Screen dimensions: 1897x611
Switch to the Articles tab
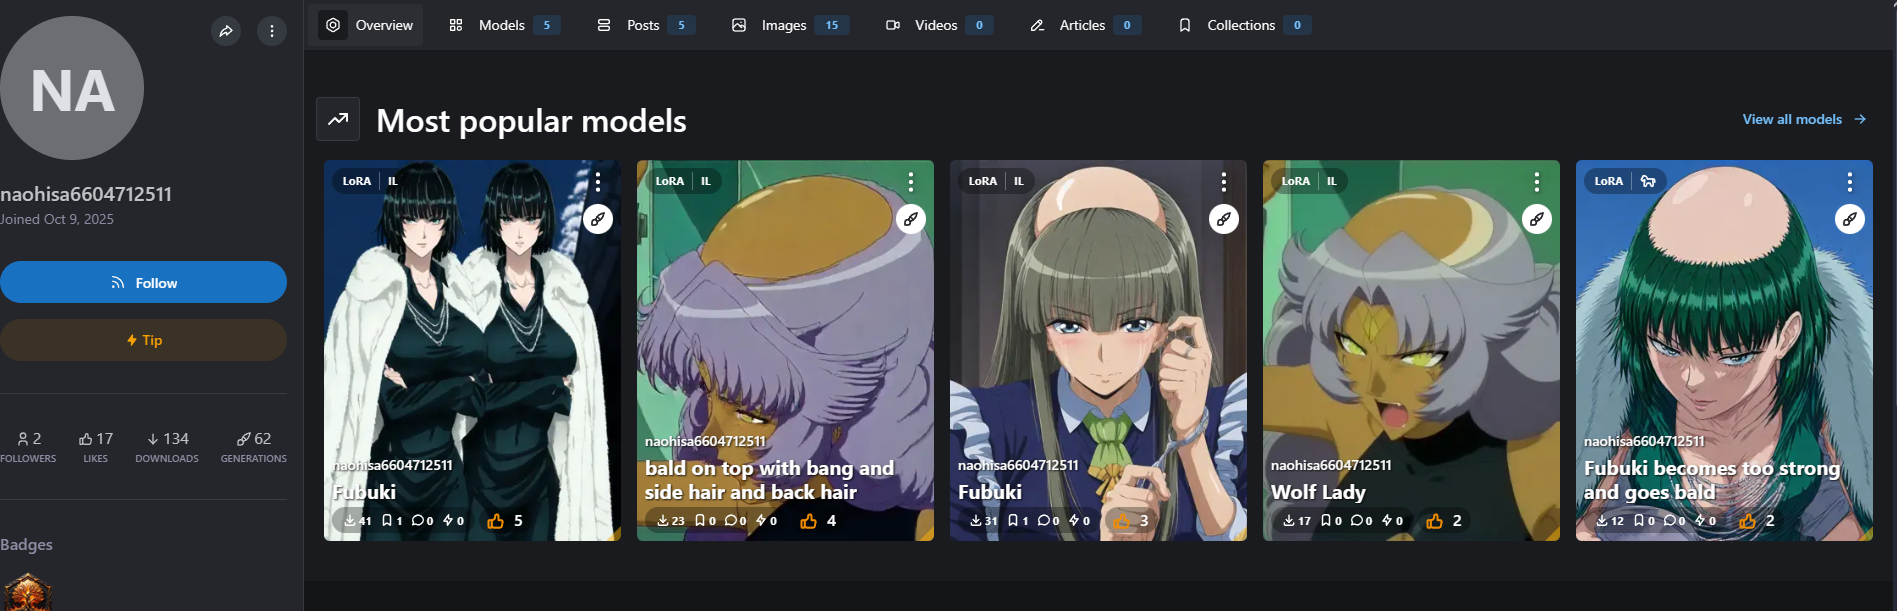[x=1084, y=25]
